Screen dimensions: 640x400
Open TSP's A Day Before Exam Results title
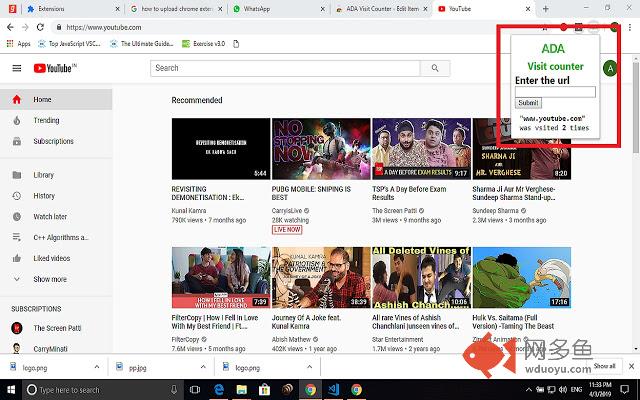pyautogui.click(x=409, y=193)
